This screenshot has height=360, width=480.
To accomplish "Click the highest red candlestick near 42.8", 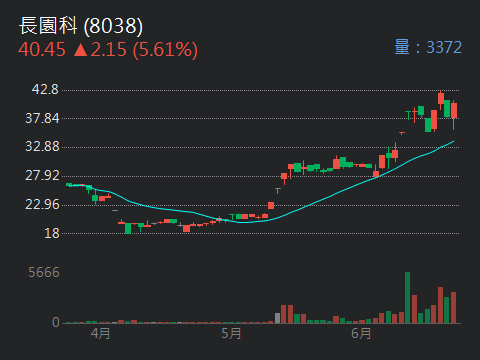I will tap(441, 99).
